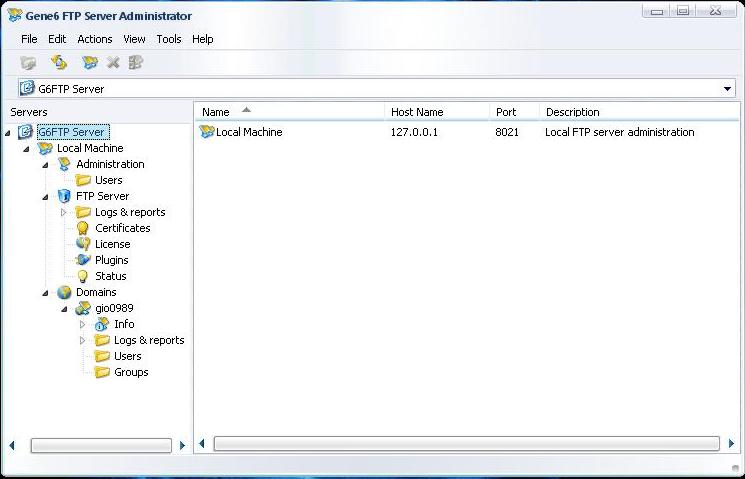Click left arrow of list panel scrollbar
745x479 pixels.
click(201, 444)
